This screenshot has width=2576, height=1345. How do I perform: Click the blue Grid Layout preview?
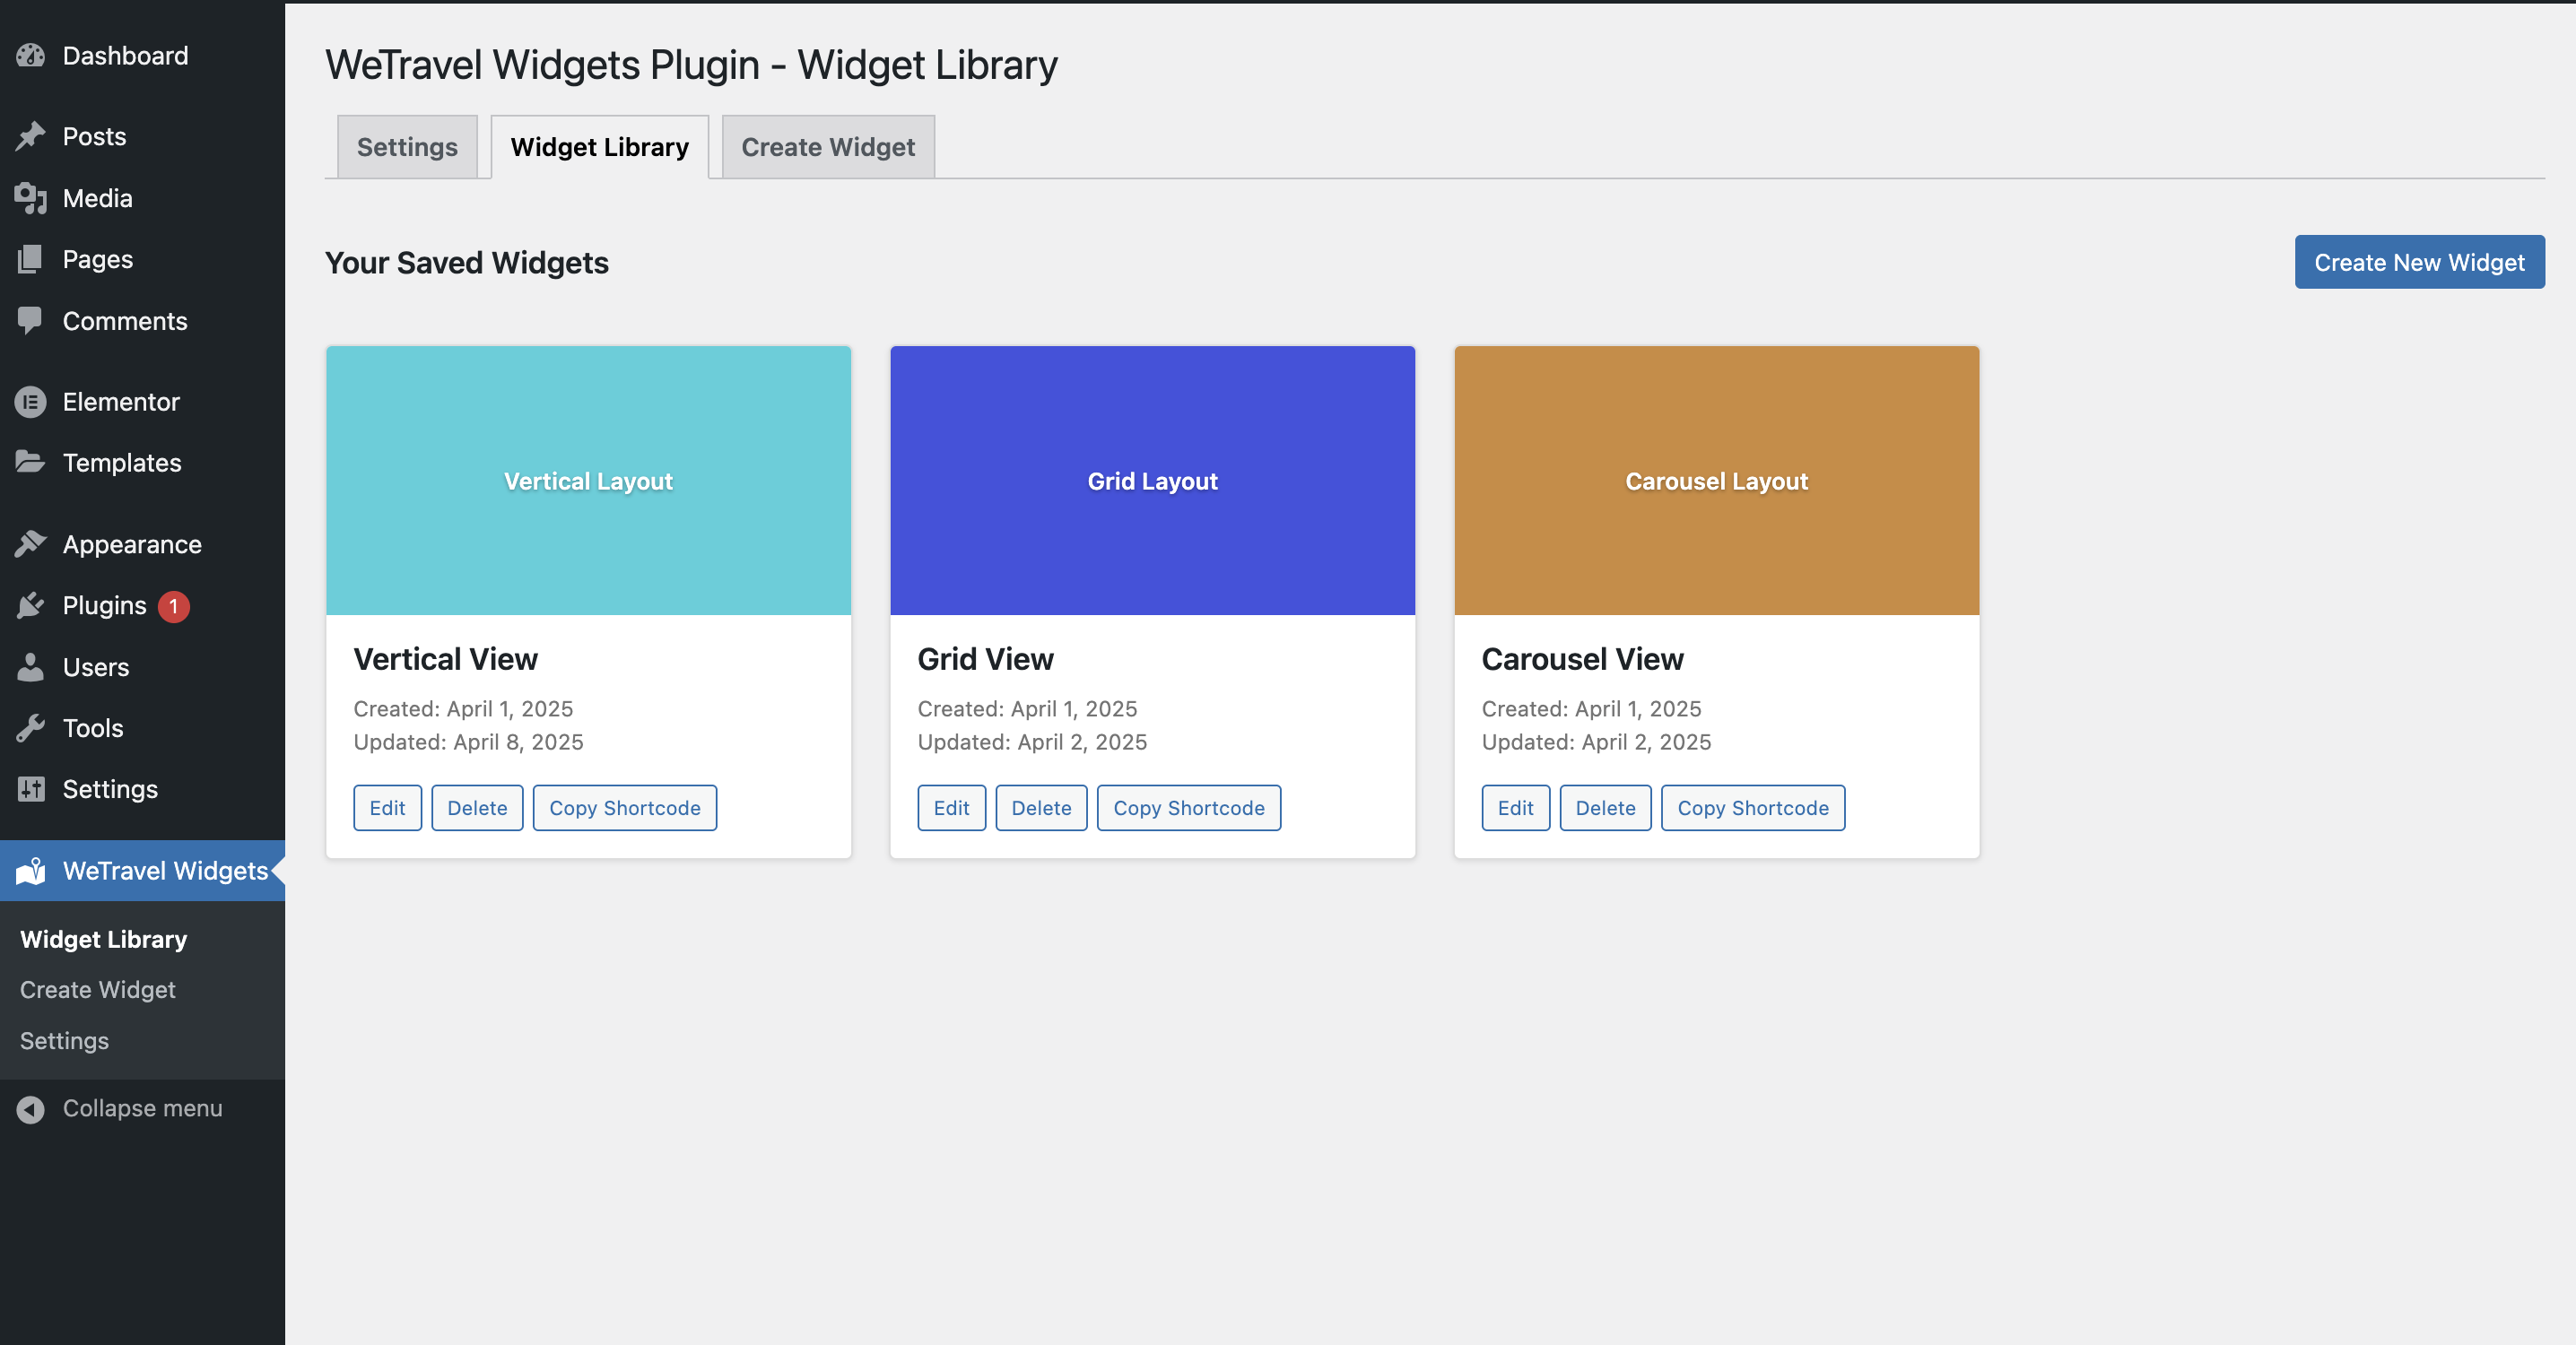pos(1152,481)
